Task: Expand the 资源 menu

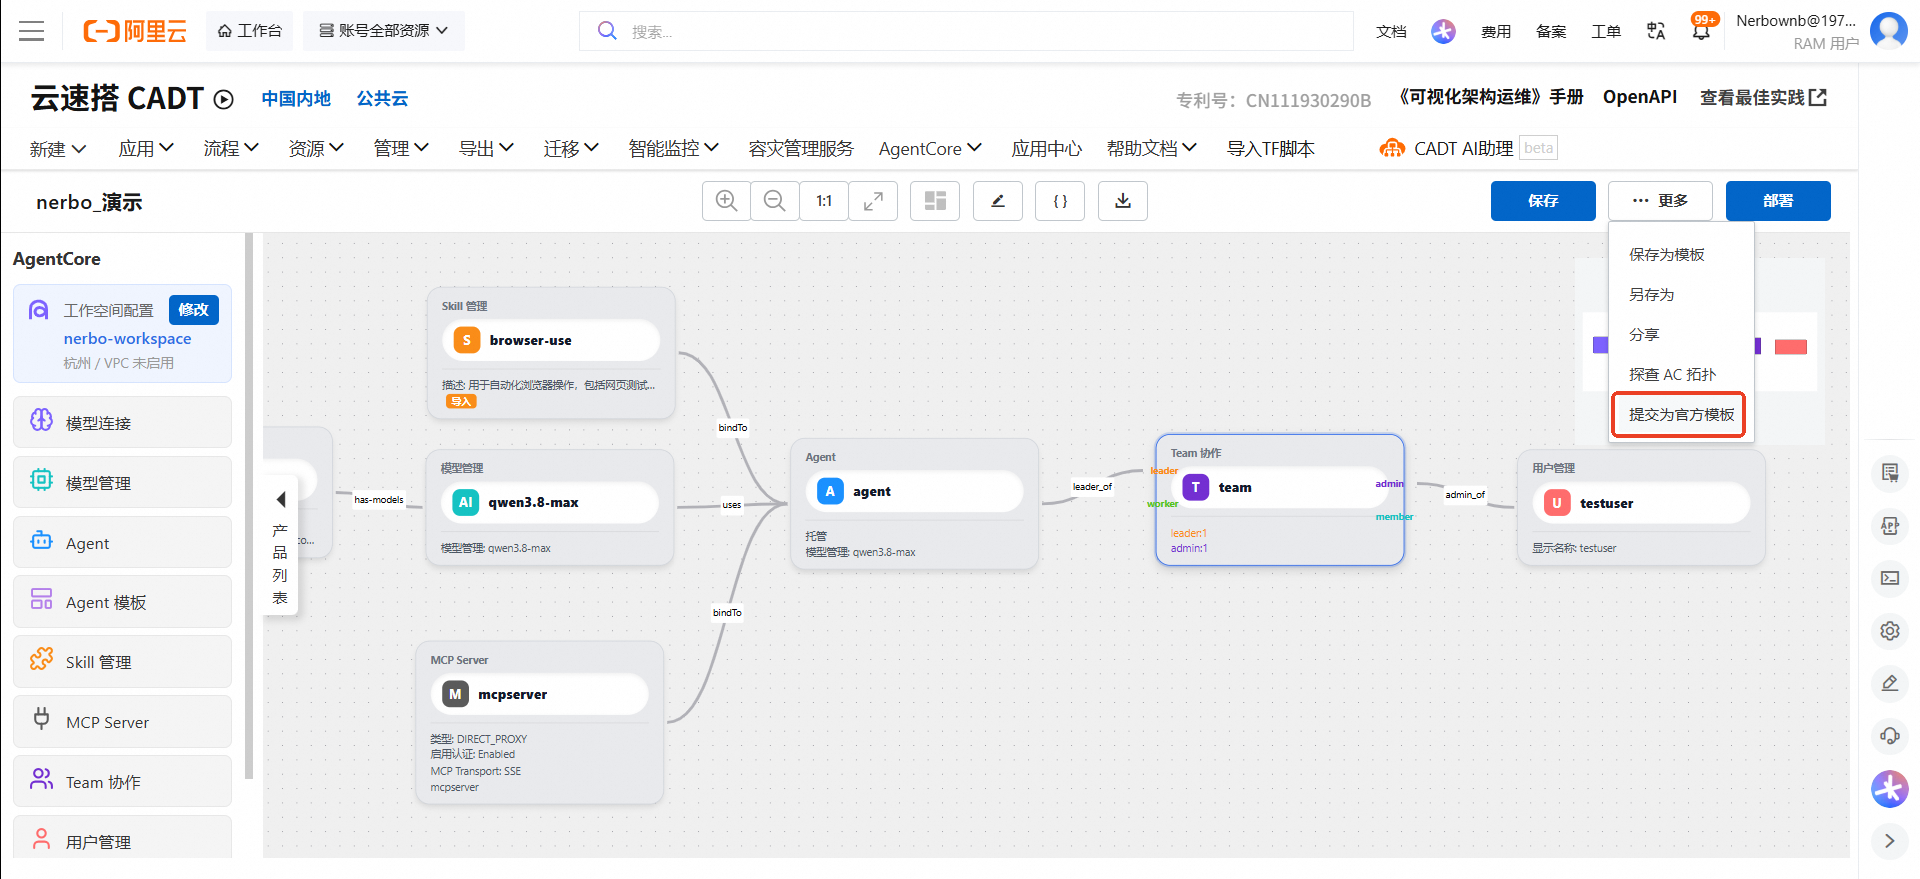Action: tap(316, 149)
